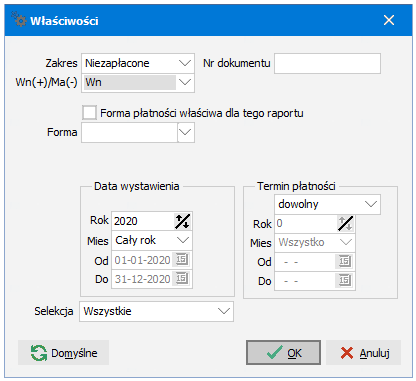Open the calendar icon beside Od 01-01-2020
Viewport: 416px width, 381px height.
(x=182, y=260)
